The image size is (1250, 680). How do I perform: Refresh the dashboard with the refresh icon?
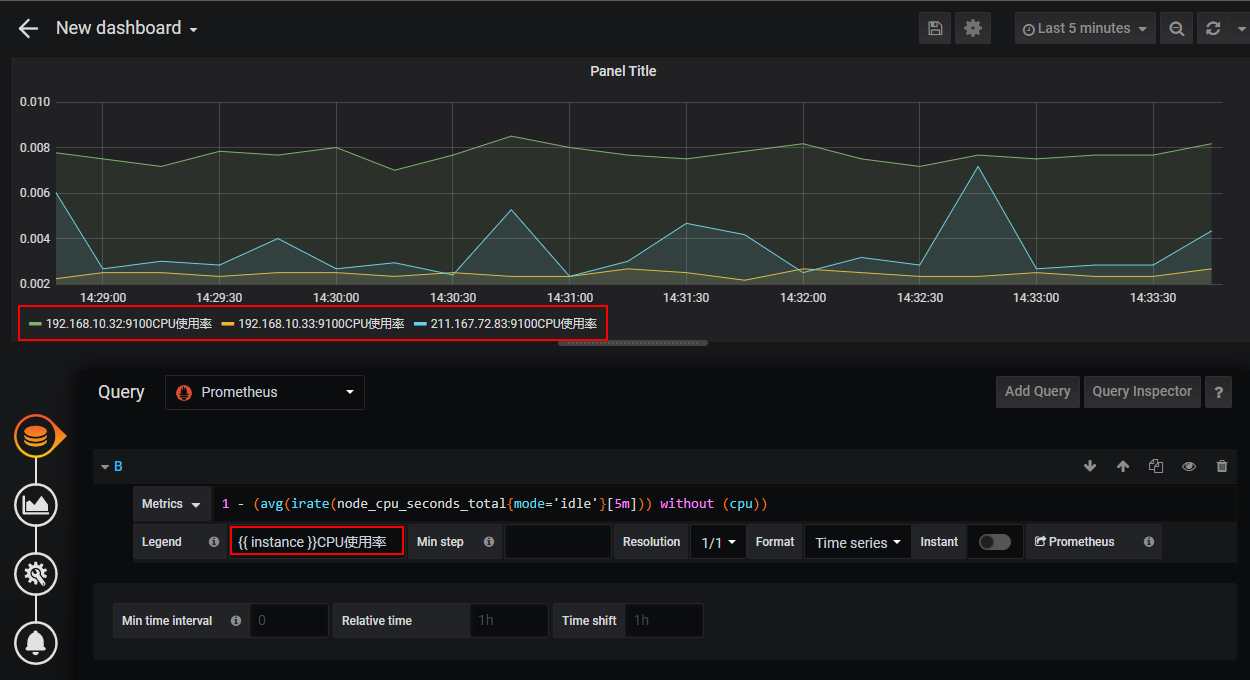click(x=1213, y=28)
